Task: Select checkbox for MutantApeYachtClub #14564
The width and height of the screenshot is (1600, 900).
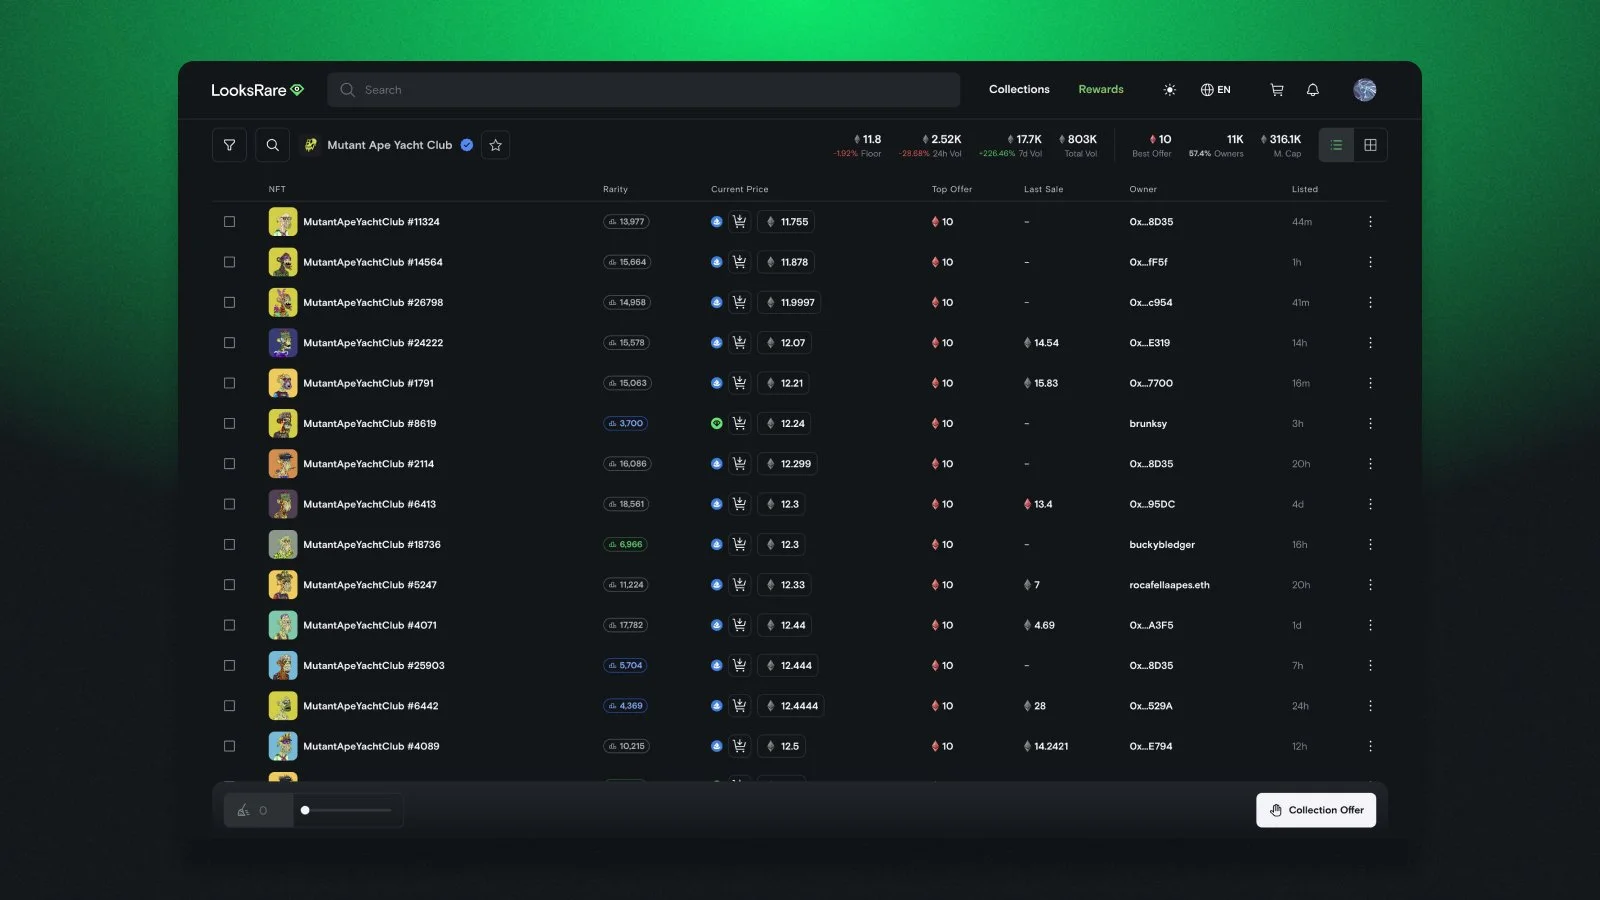Action: pyautogui.click(x=229, y=262)
